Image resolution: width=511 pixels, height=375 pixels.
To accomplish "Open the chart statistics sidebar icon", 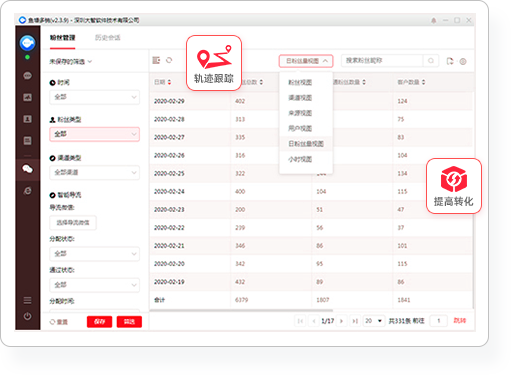I will (x=27, y=97).
